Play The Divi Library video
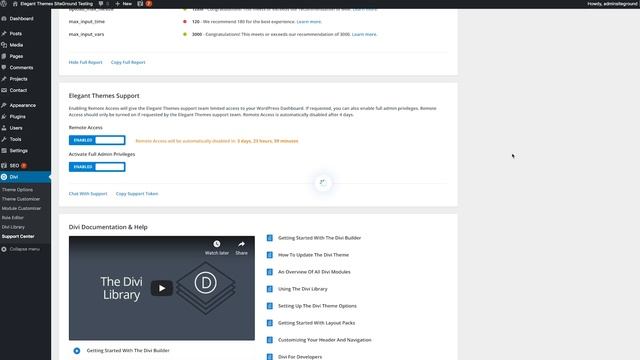 pos(162,288)
